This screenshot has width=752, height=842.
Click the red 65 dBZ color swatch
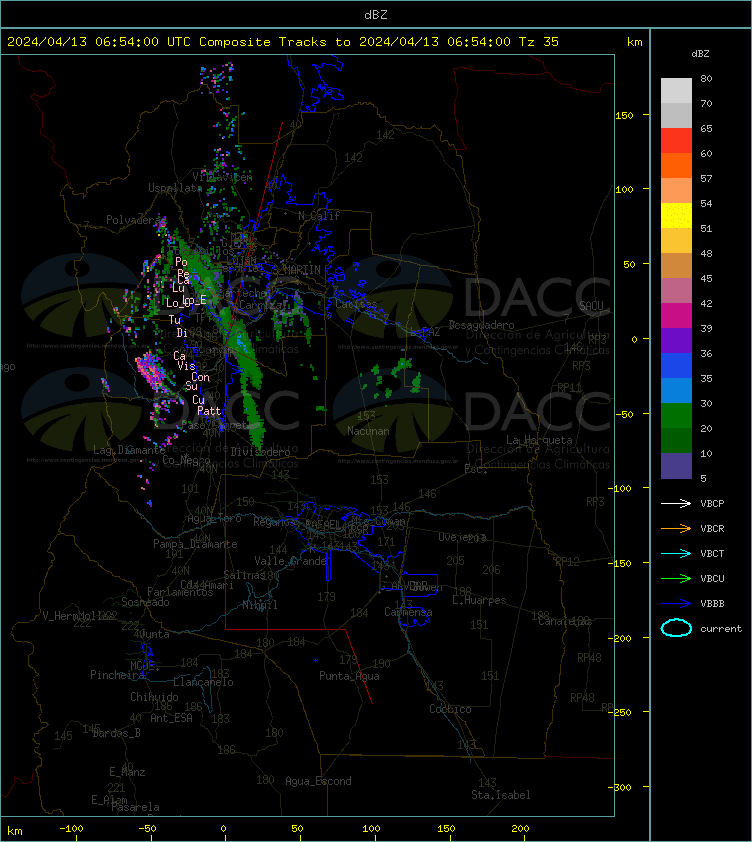coord(676,141)
